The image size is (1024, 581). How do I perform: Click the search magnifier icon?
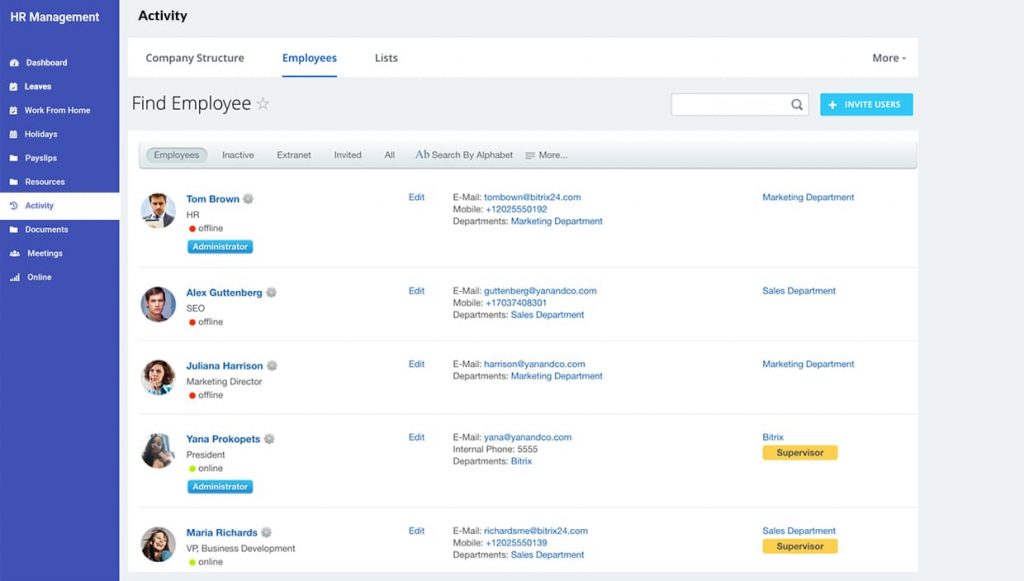tap(797, 104)
